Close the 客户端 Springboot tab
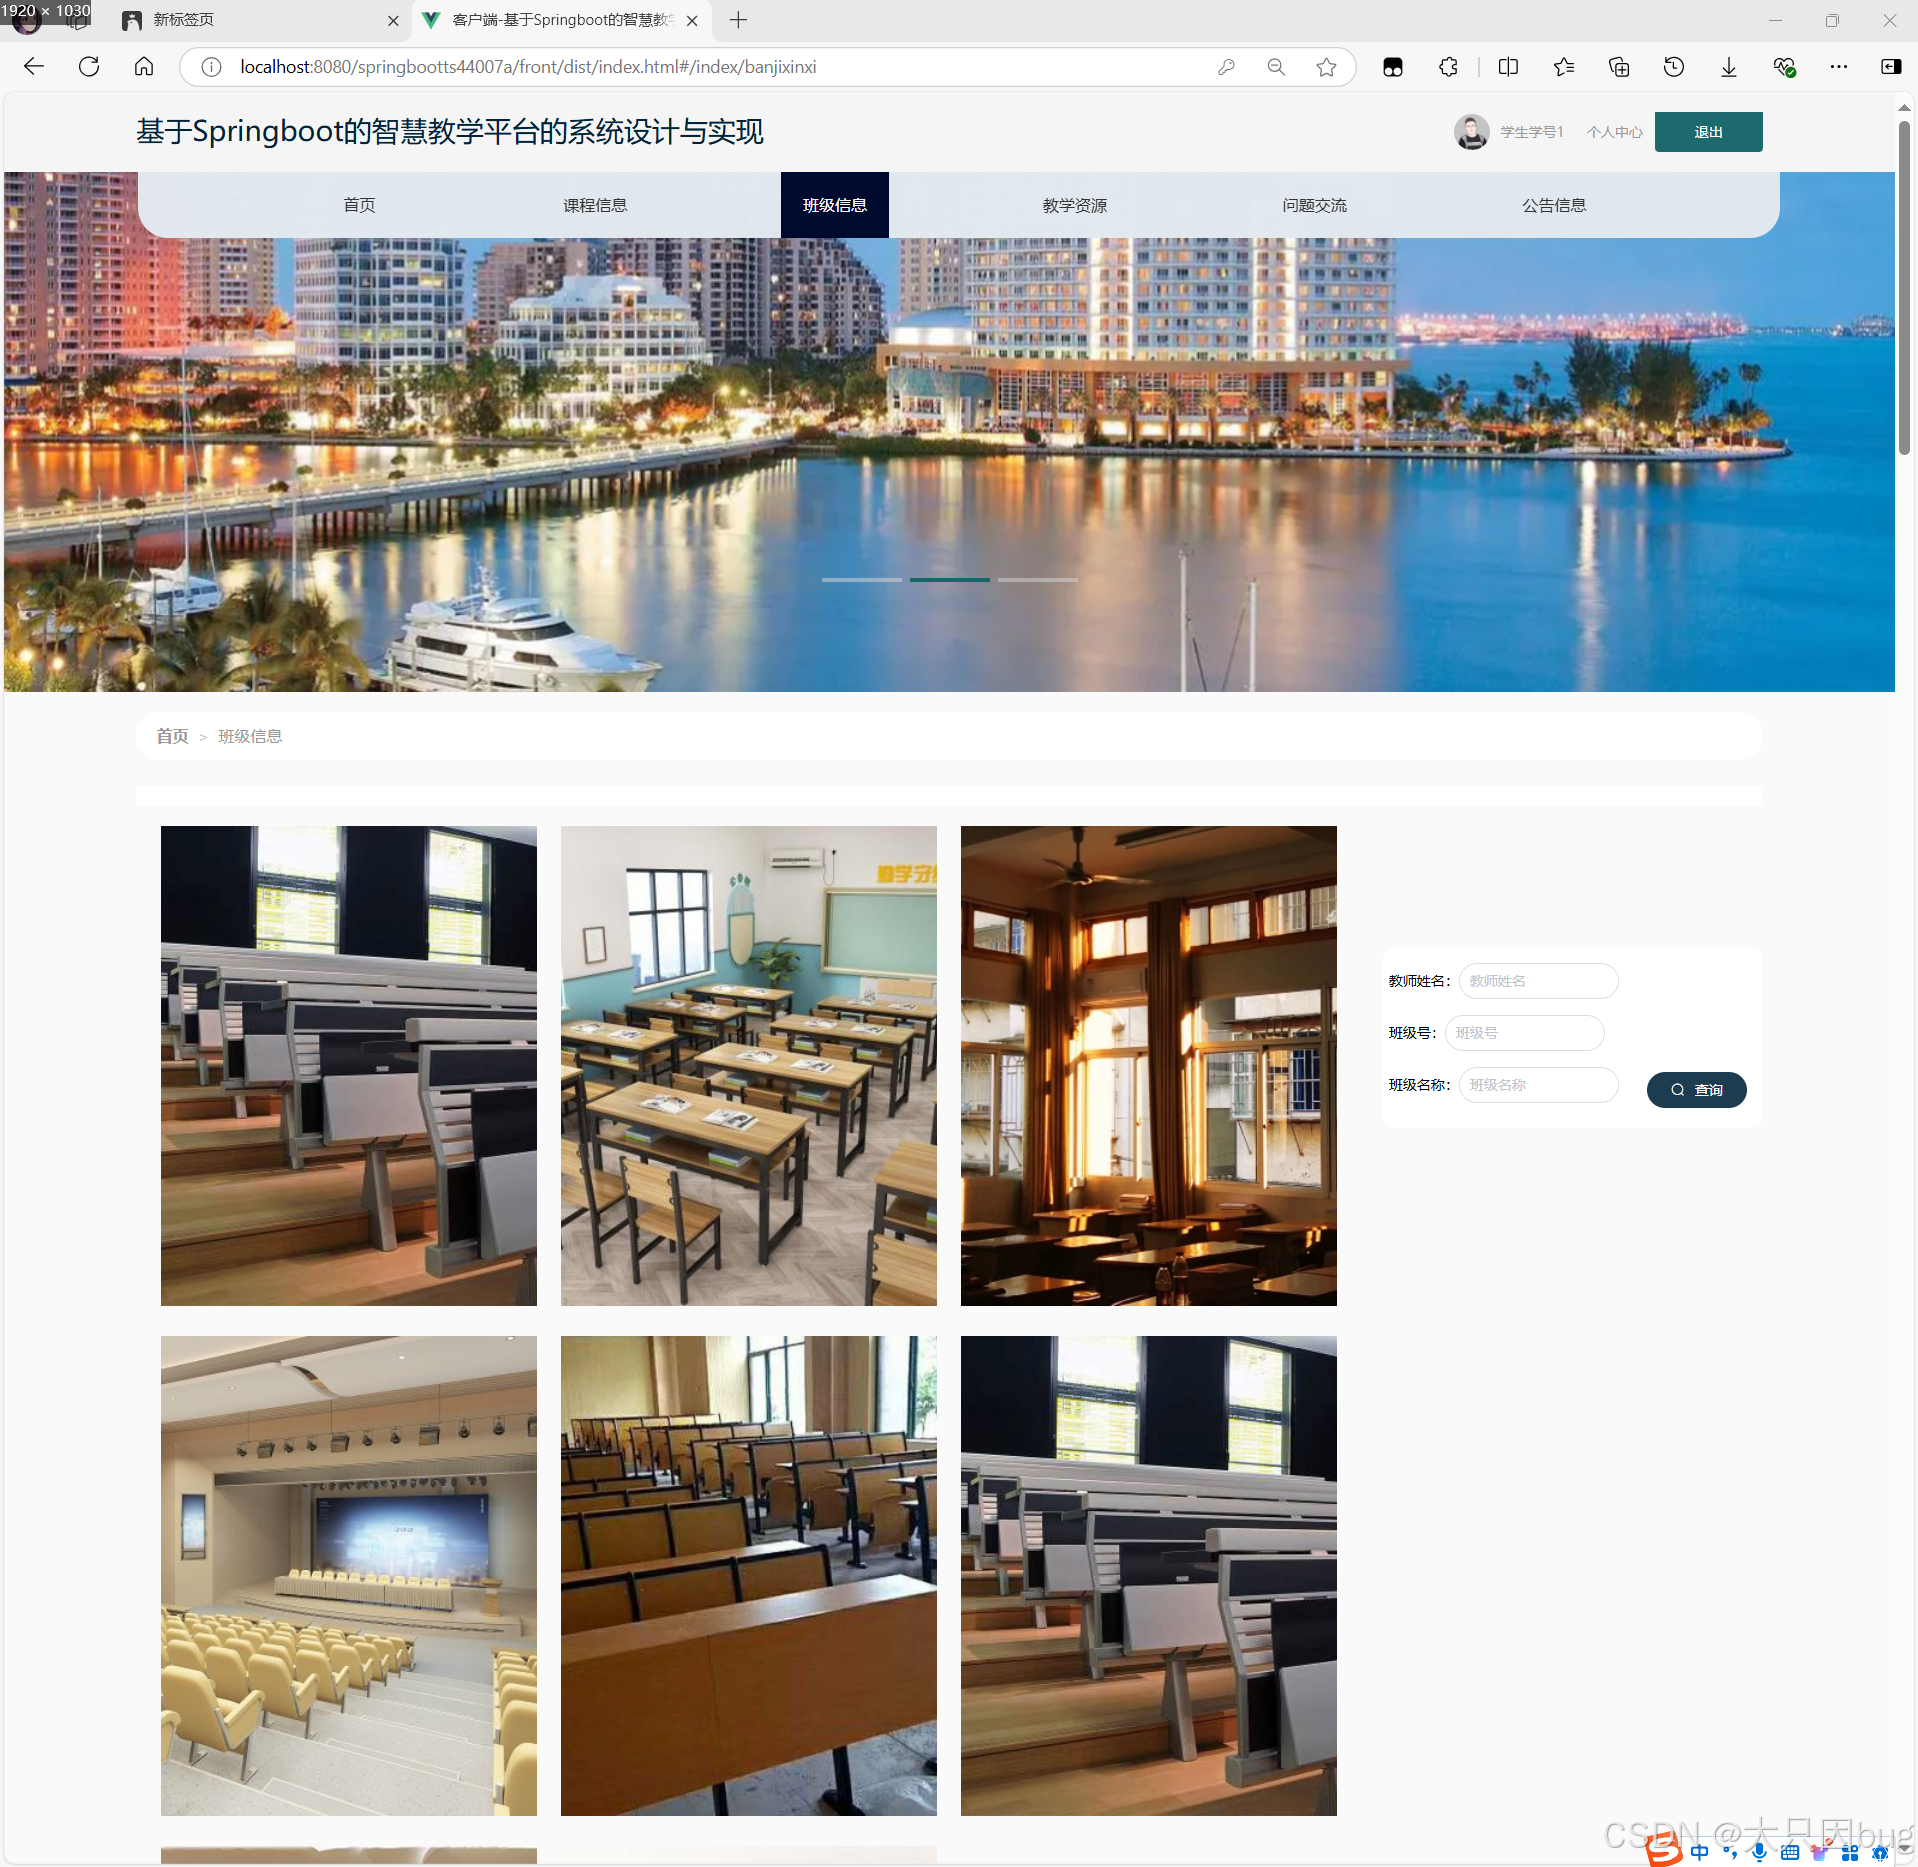The height and width of the screenshot is (1867, 1918). click(692, 20)
